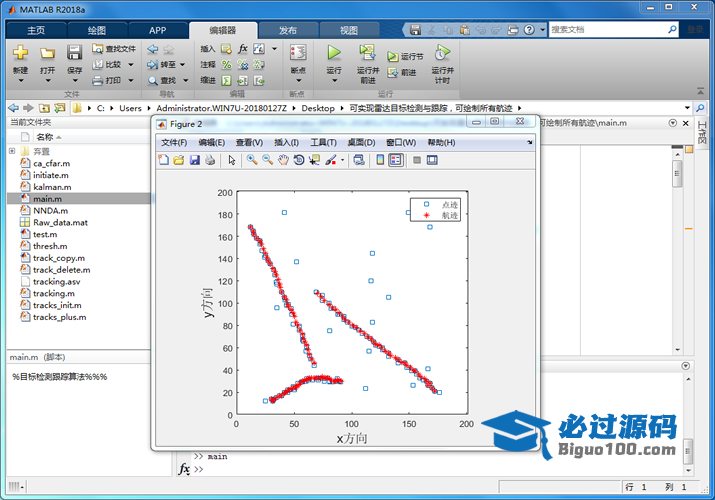This screenshot has height=500, width=715.
Task: Toggle the Insert Legend button in Figure toolbar
Action: tap(396, 160)
